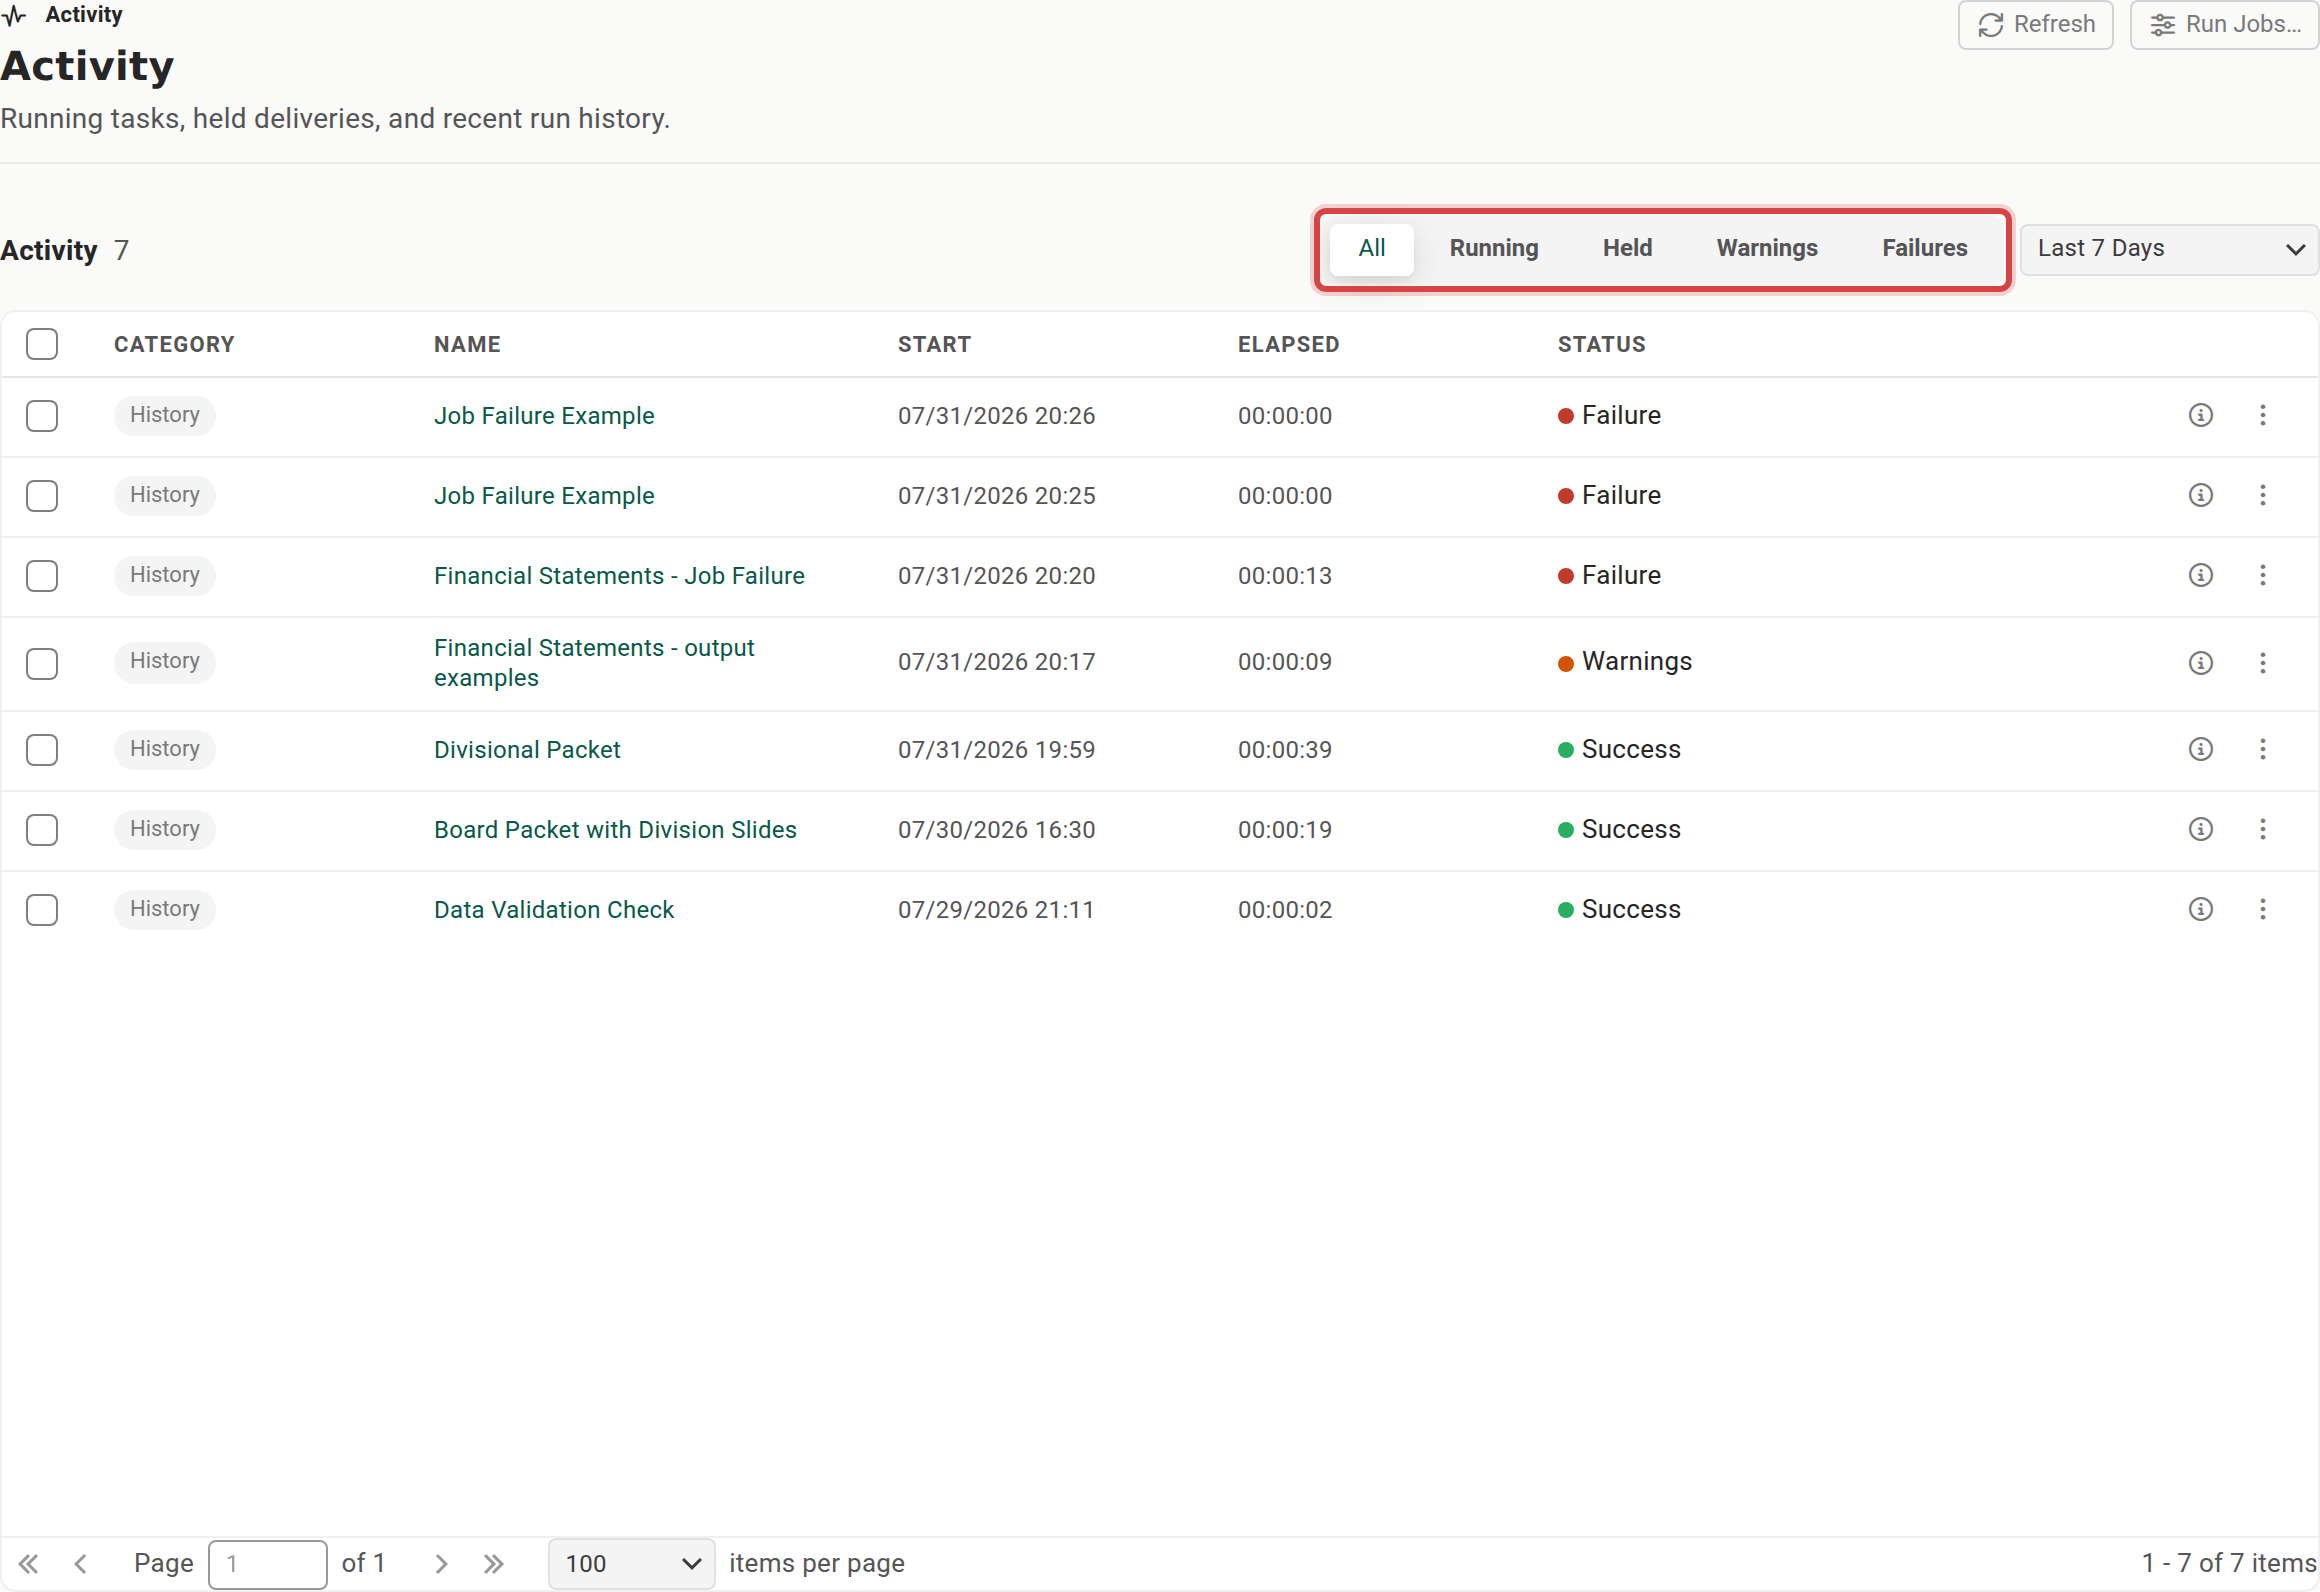Go to previous page arrow
Screen dimensions: 2320x1592
81,1564
